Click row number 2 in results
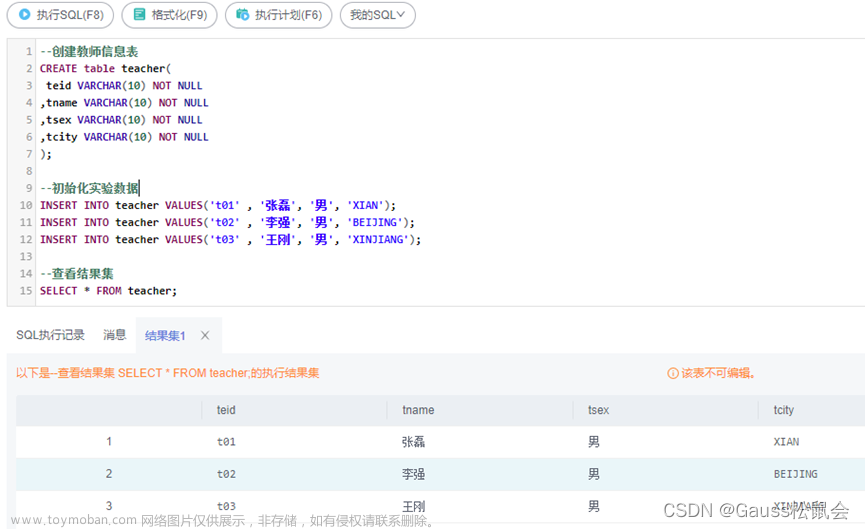 click(x=109, y=473)
